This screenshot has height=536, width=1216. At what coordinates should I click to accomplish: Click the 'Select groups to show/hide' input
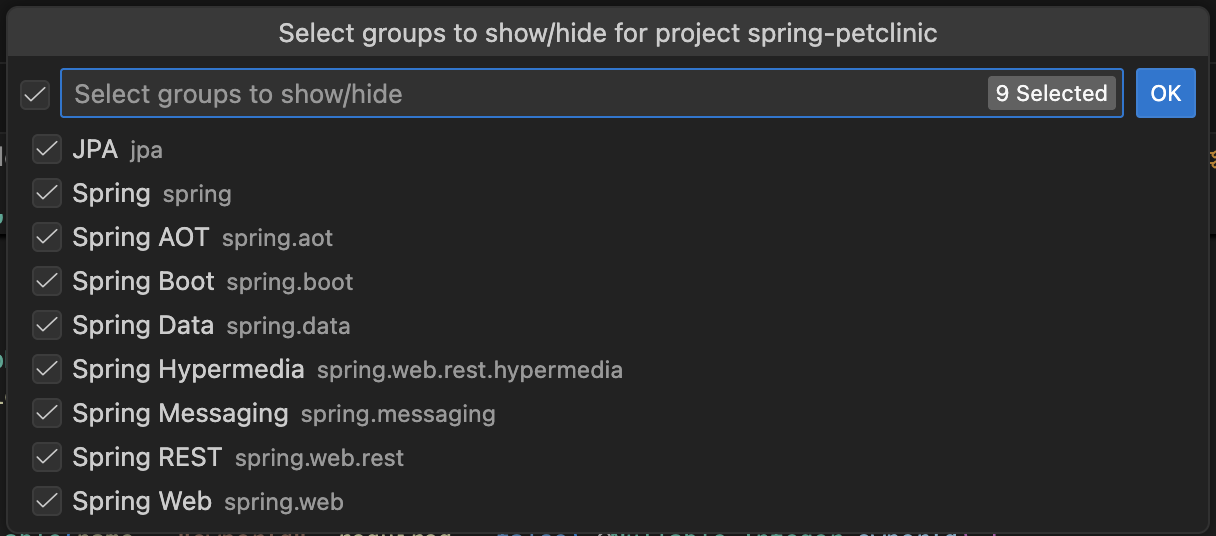coord(500,94)
